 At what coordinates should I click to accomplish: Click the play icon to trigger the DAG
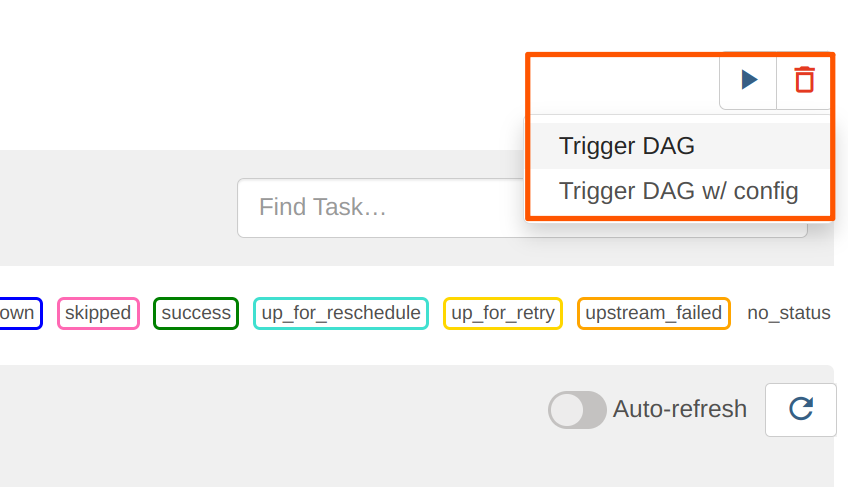tap(749, 80)
